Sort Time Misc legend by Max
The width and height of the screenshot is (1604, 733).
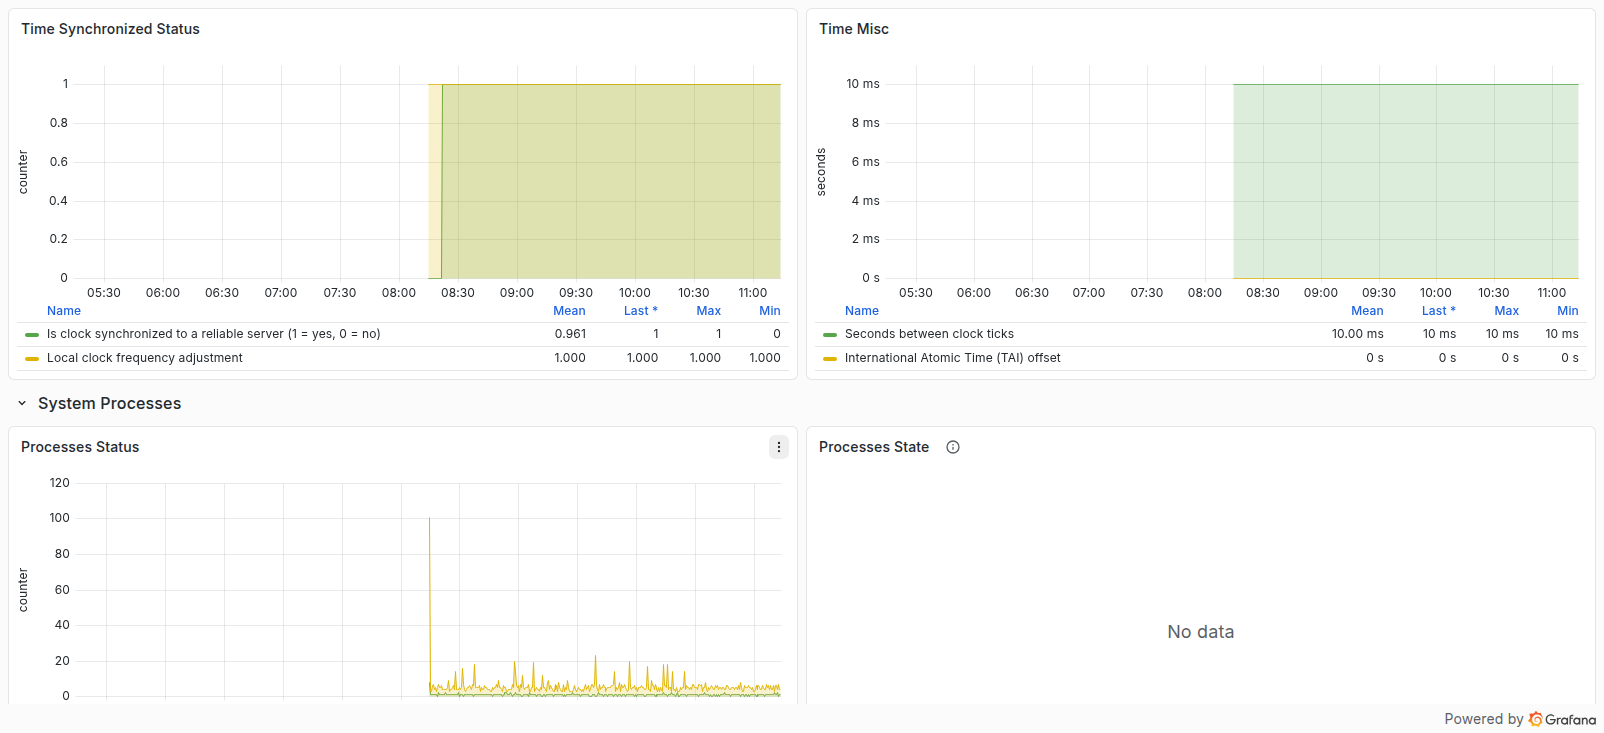[x=1506, y=311]
